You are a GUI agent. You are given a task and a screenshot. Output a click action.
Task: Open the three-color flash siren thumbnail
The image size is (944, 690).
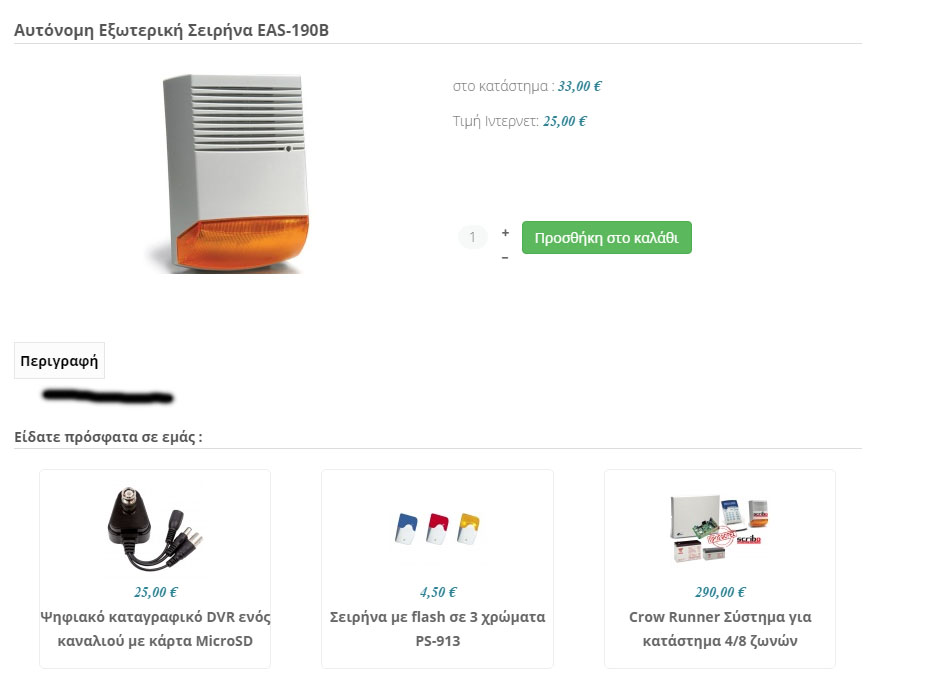coord(438,529)
